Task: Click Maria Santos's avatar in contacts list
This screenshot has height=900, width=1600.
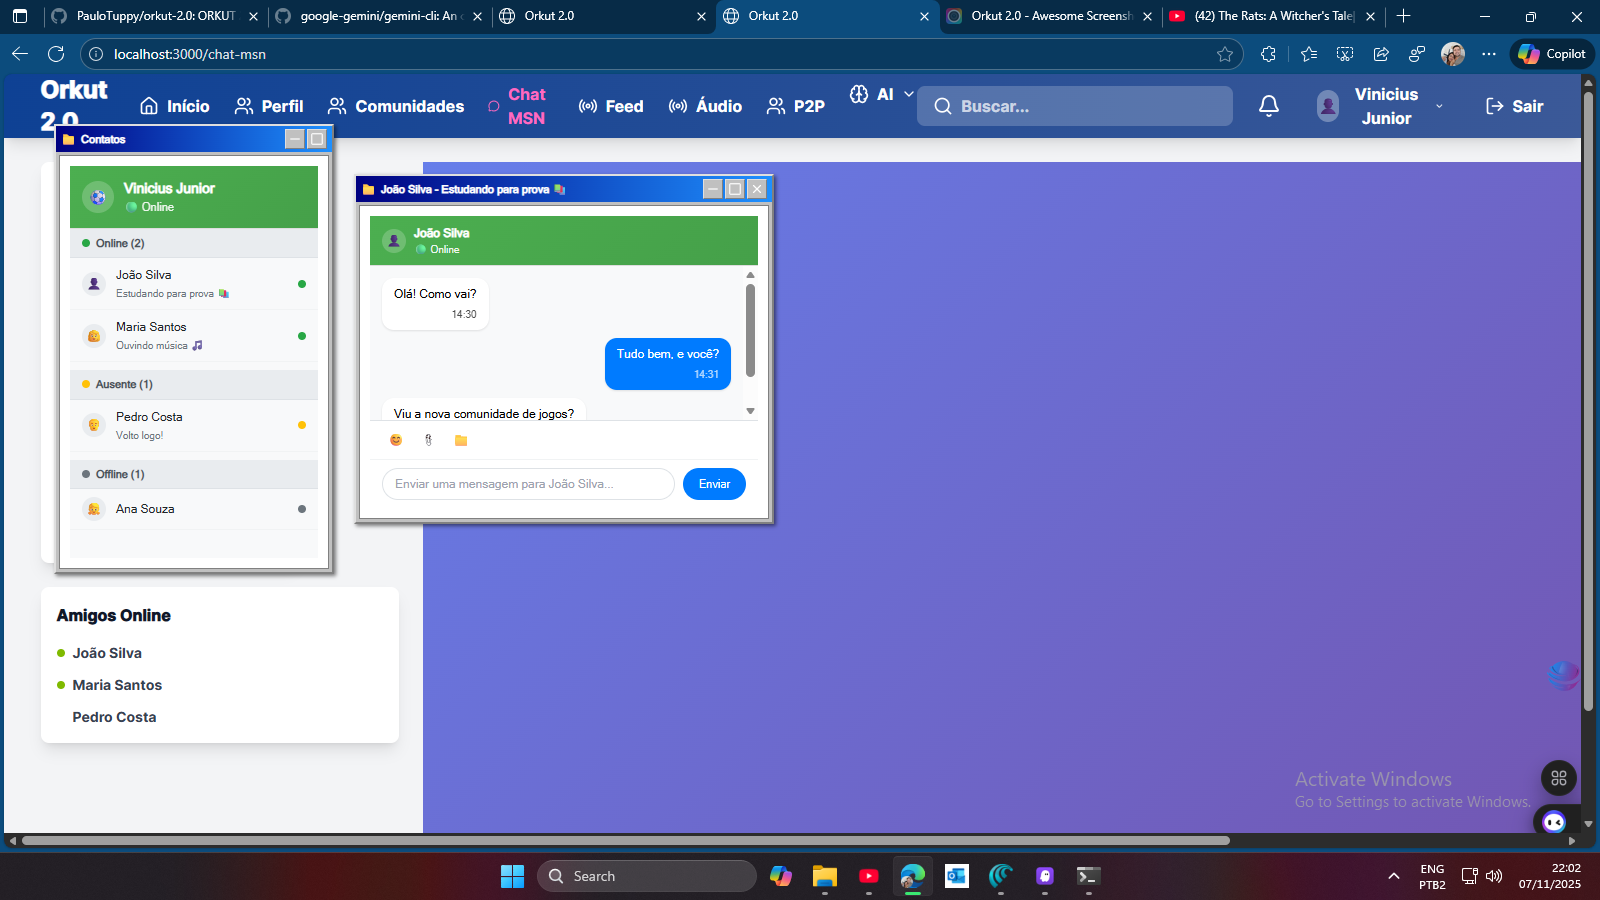Action: tap(94, 336)
